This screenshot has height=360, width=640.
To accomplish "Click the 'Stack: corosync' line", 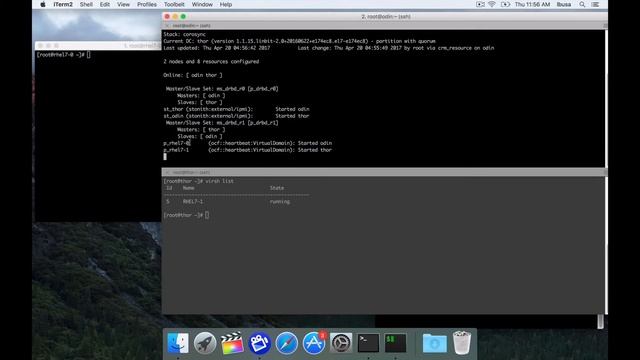I will click(x=184, y=34).
